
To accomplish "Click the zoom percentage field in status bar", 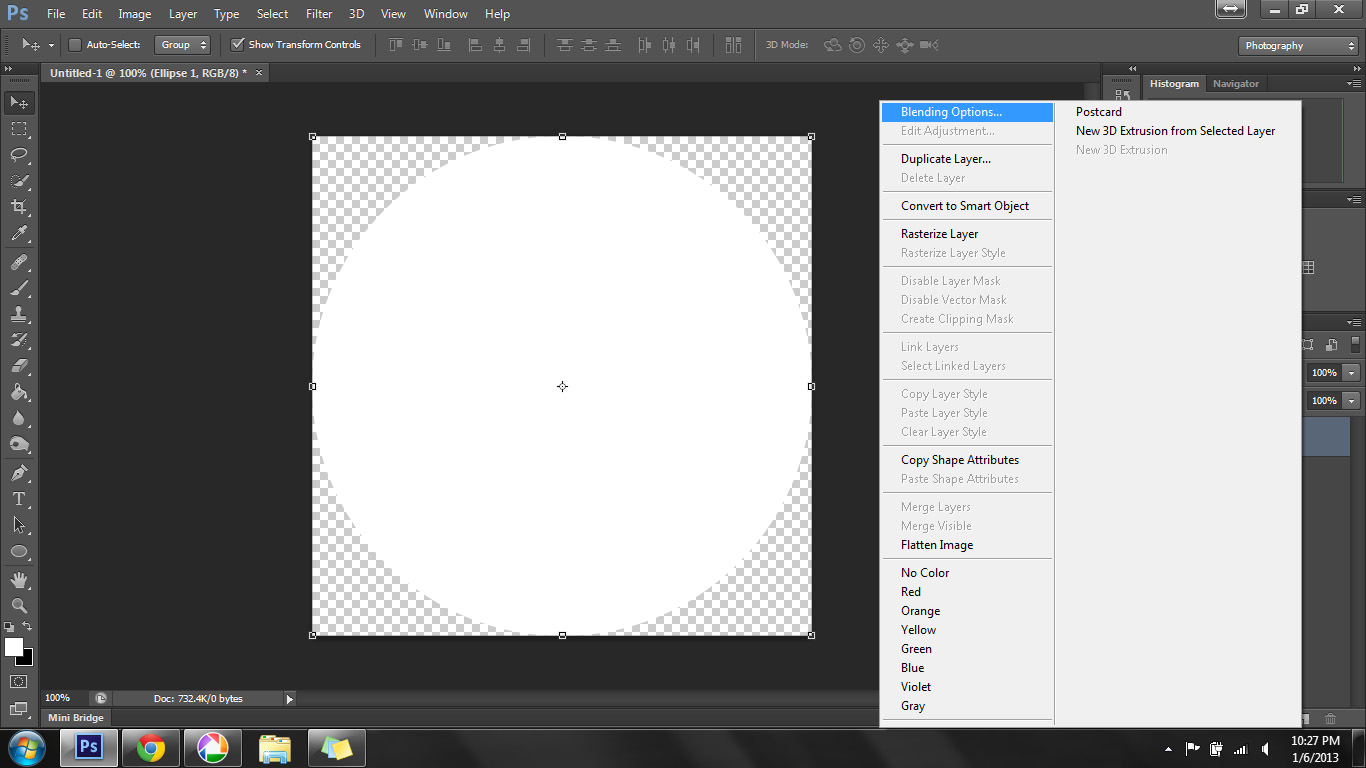I will click(x=63, y=698).
